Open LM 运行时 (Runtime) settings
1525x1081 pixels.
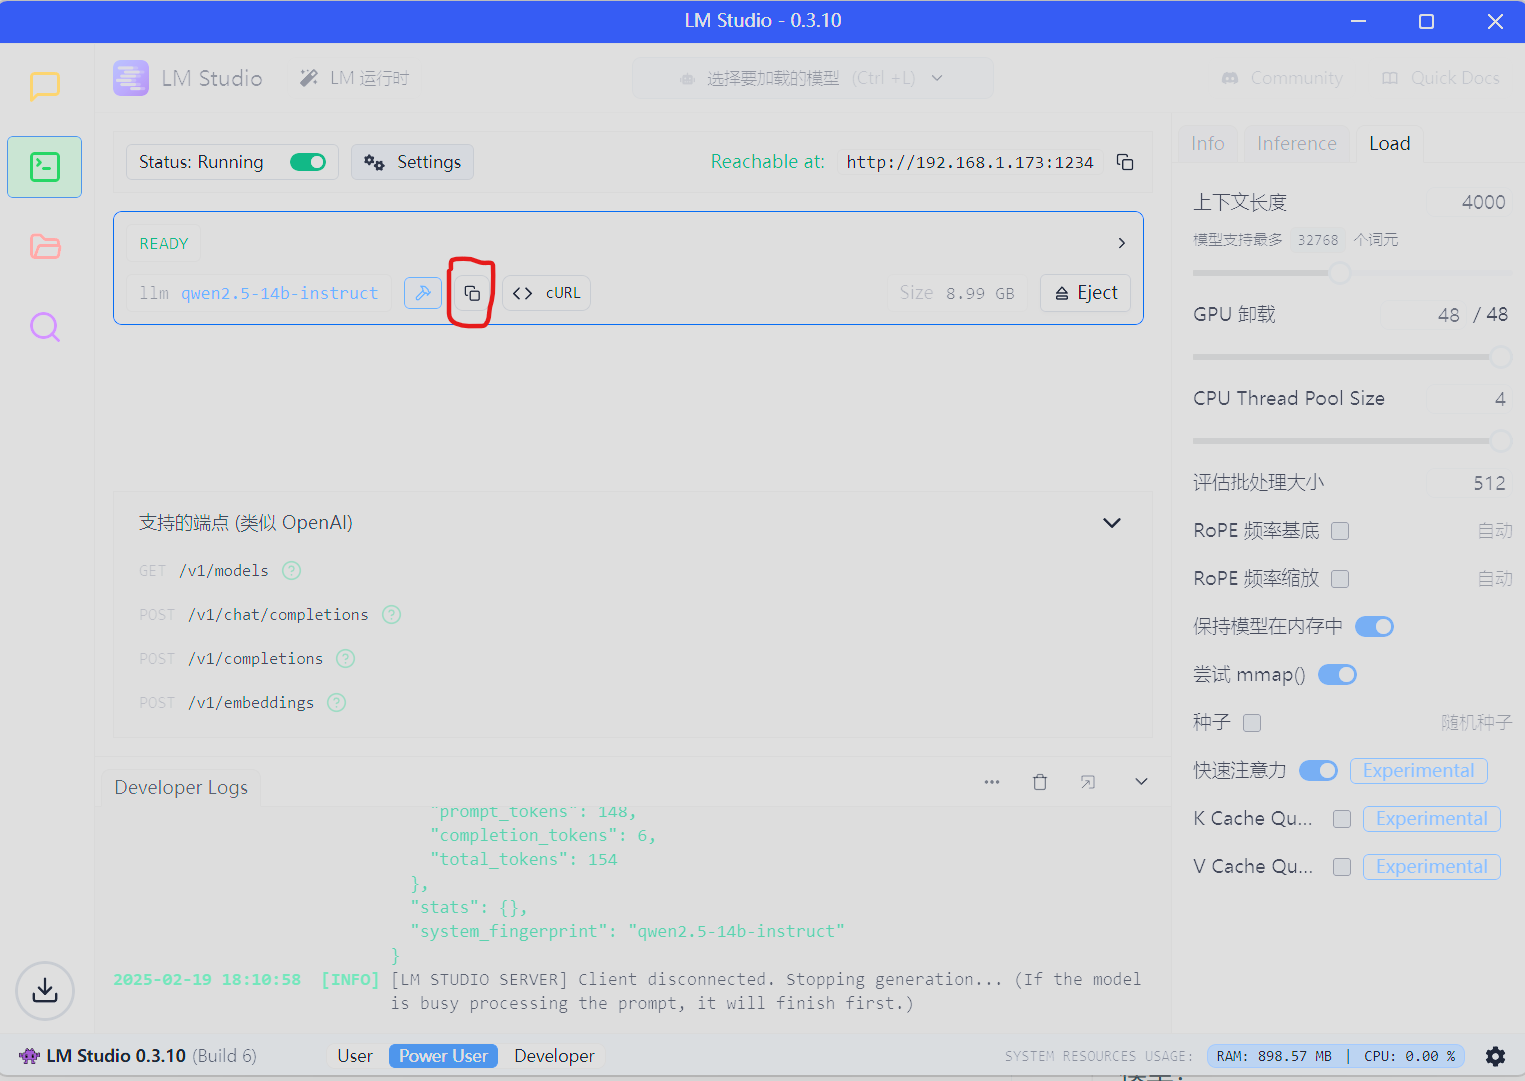(355, 78)
